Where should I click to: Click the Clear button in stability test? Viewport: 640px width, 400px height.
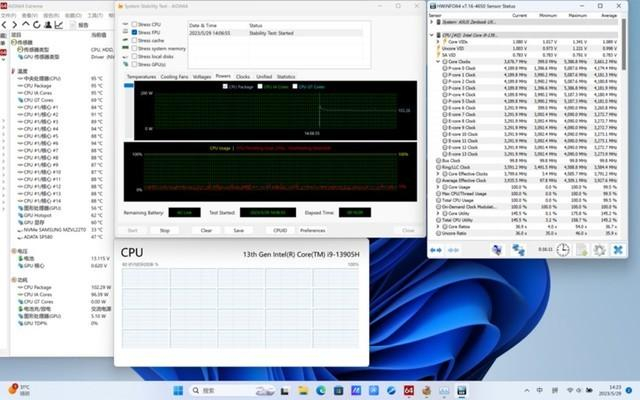[206, 231]
